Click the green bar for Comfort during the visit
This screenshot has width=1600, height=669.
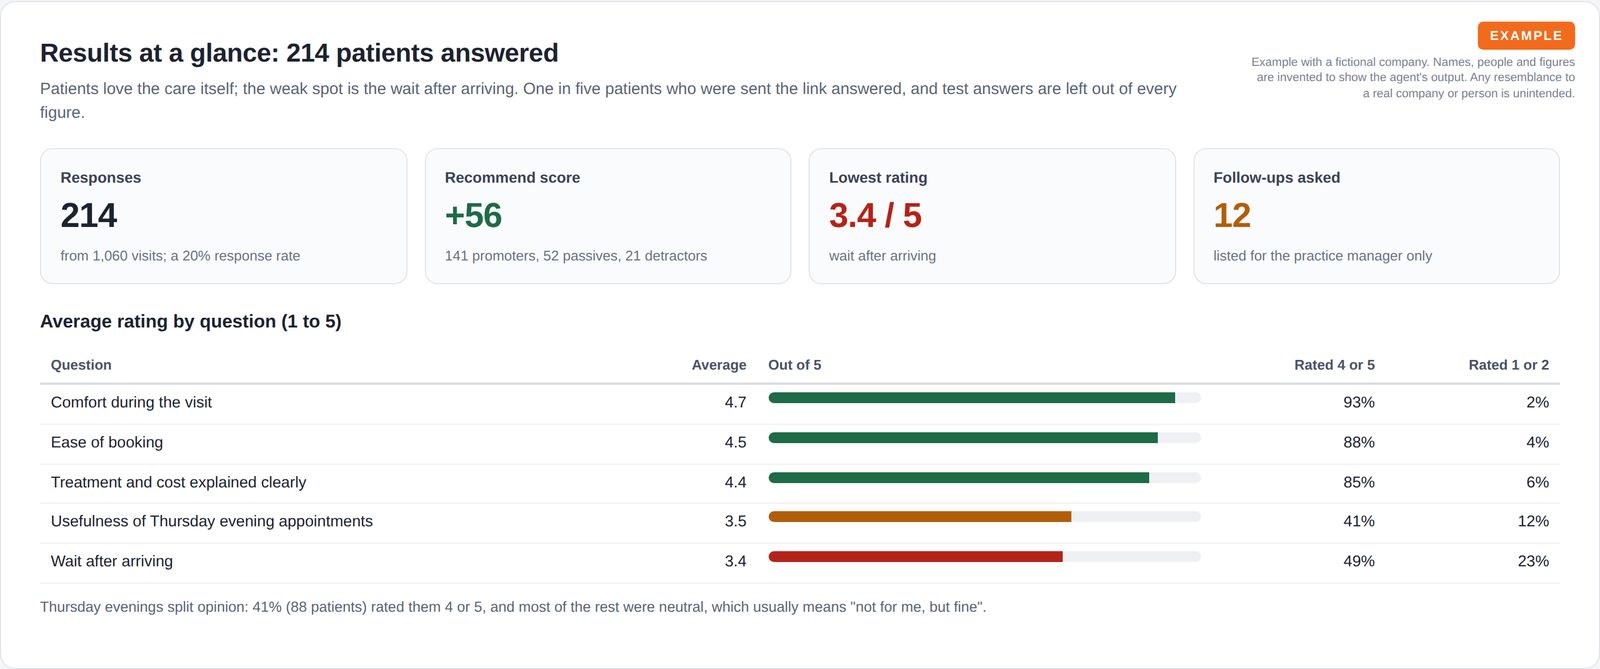(971, 398)
